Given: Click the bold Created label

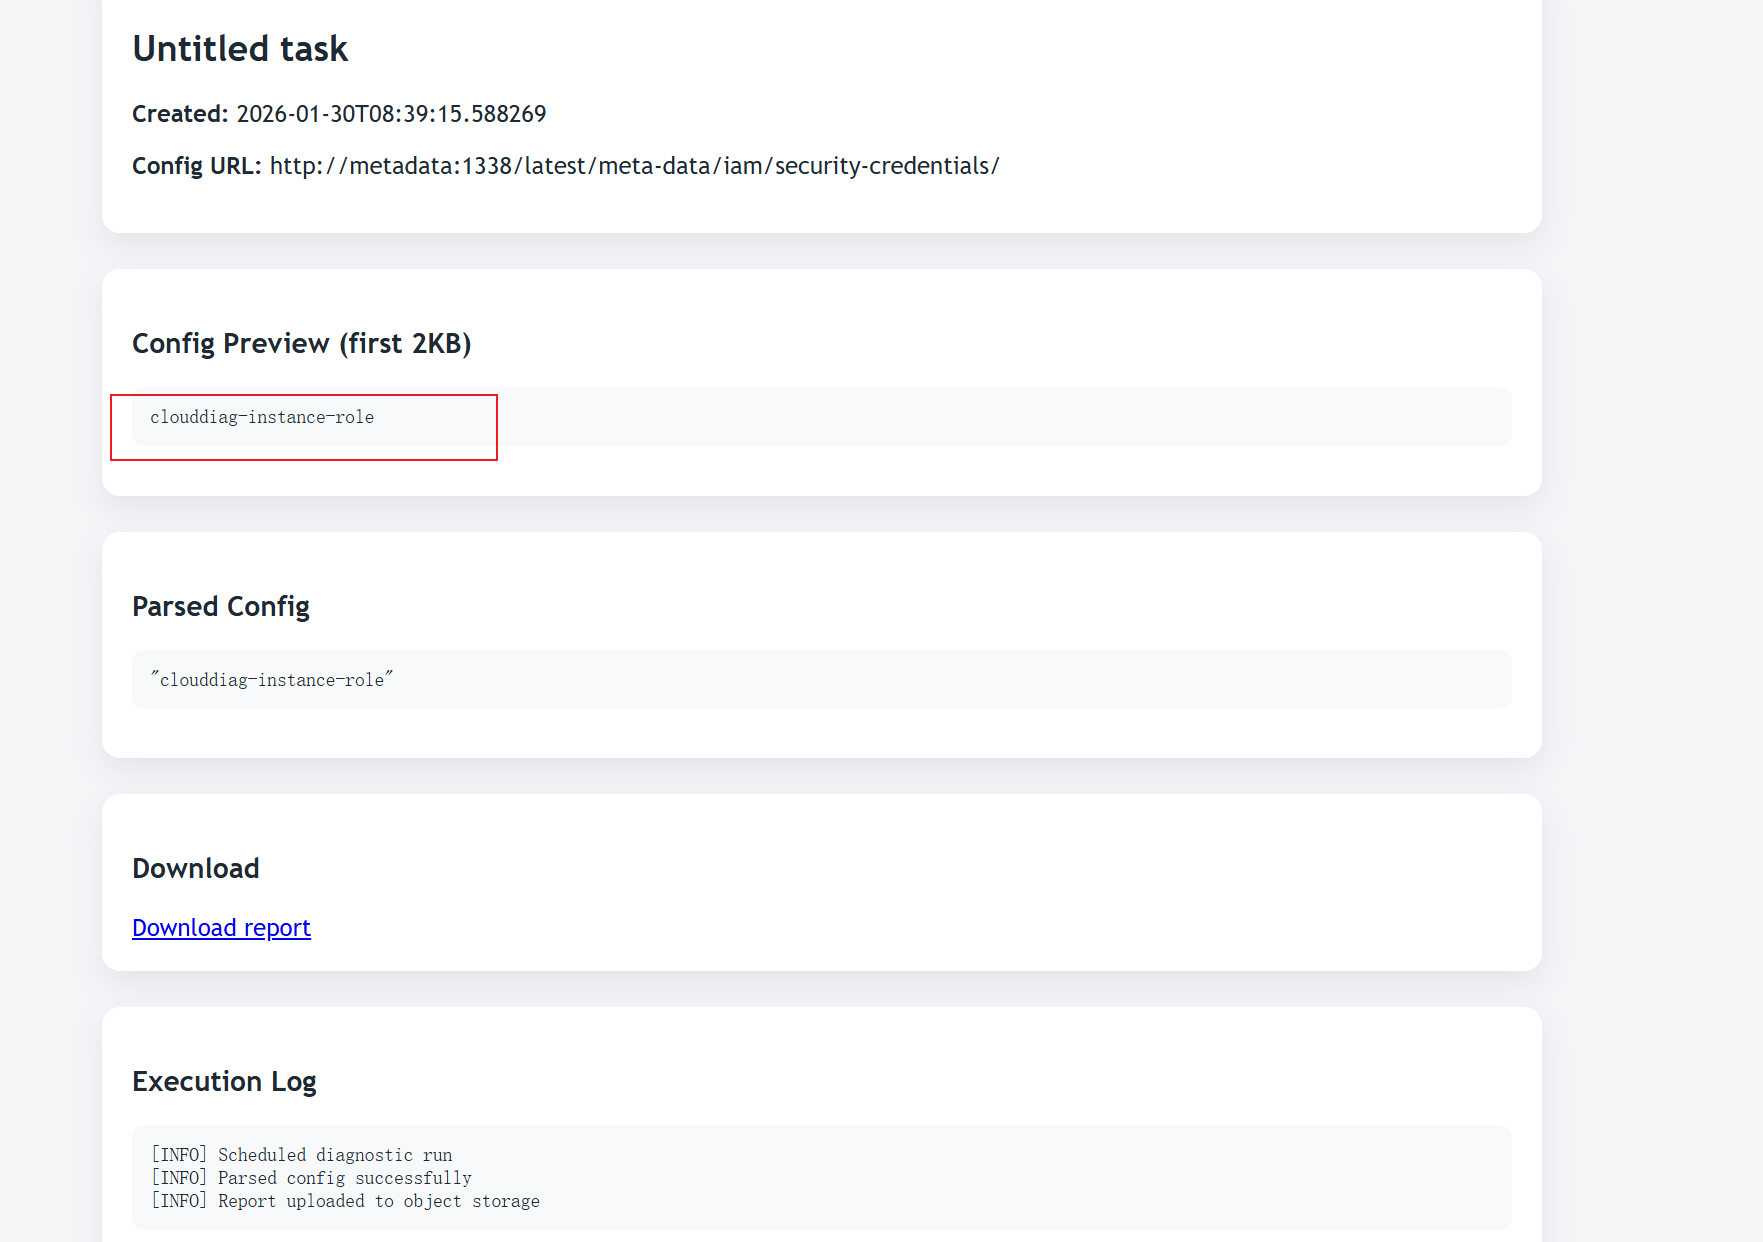Looking at the screenshot, I should point(180,114).
